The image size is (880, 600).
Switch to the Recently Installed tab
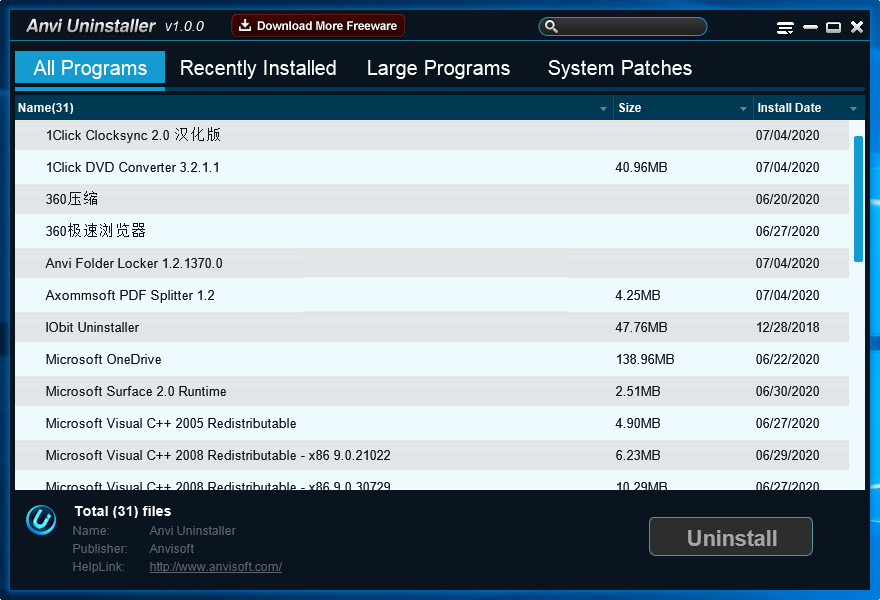point(258,68)
